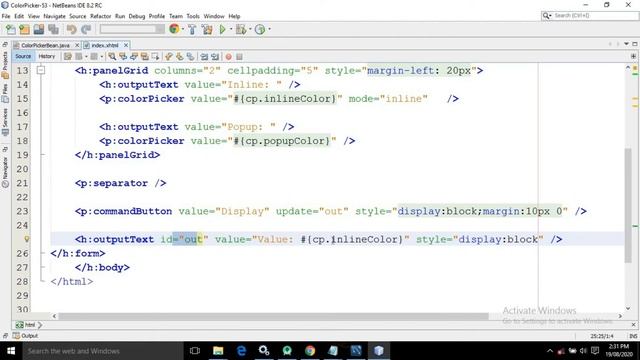
Task: Click the lightbulb hint on line 25
Action: pyautogui.click(x=27, y=239)
